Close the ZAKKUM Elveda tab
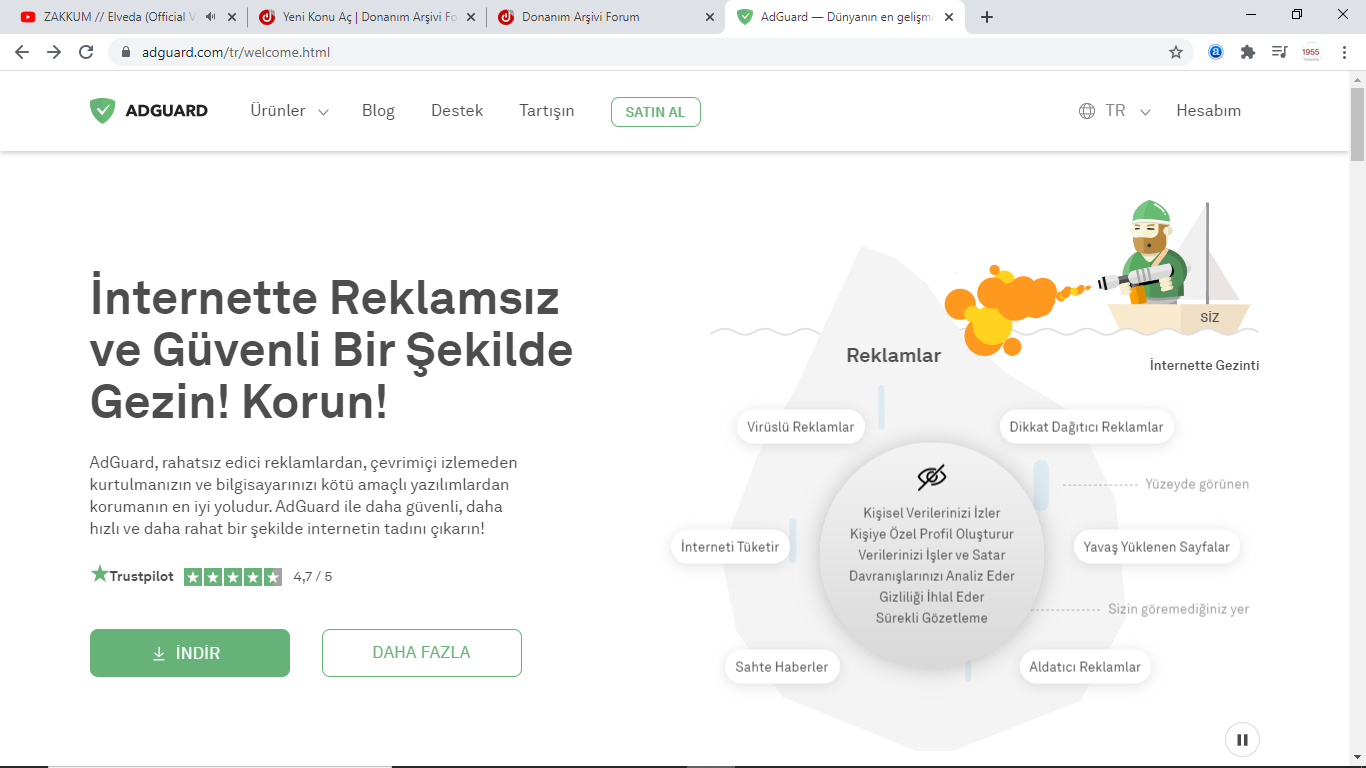The width and height of the screenshot is (1366, 768). [x=232, y=17]
